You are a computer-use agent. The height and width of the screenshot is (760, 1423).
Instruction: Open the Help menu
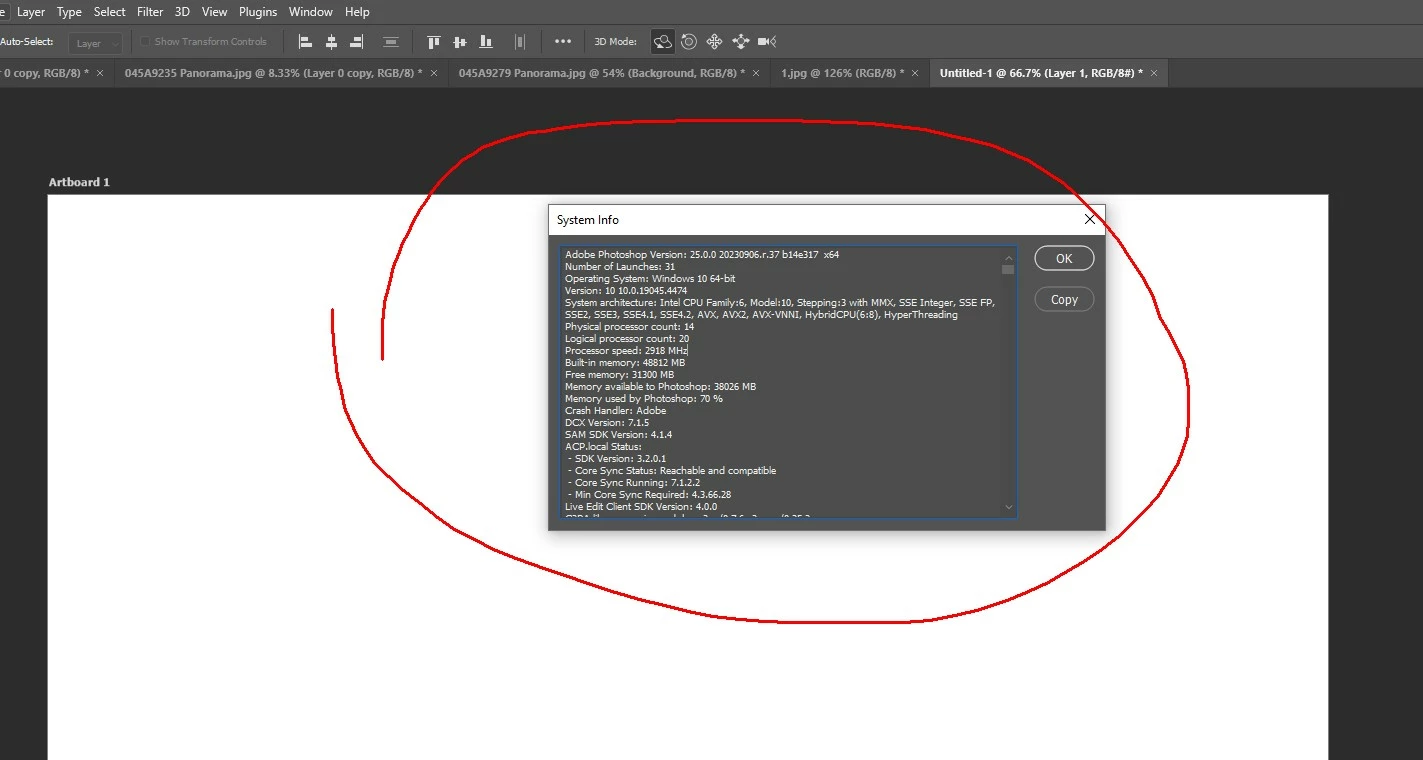click(x=357, y=12)
